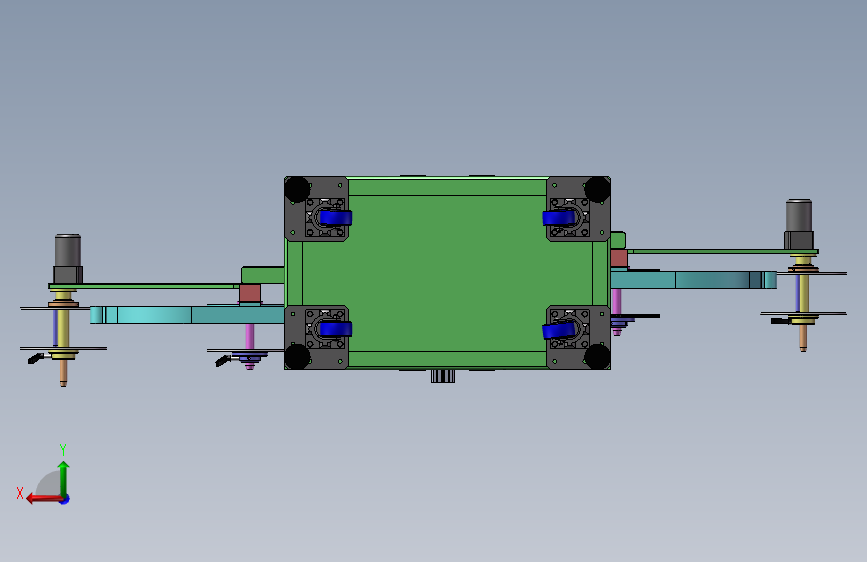Select the large green center plate of the model
Screen dimensions: 867x562
pyautogui.click(x=447, y=273)
